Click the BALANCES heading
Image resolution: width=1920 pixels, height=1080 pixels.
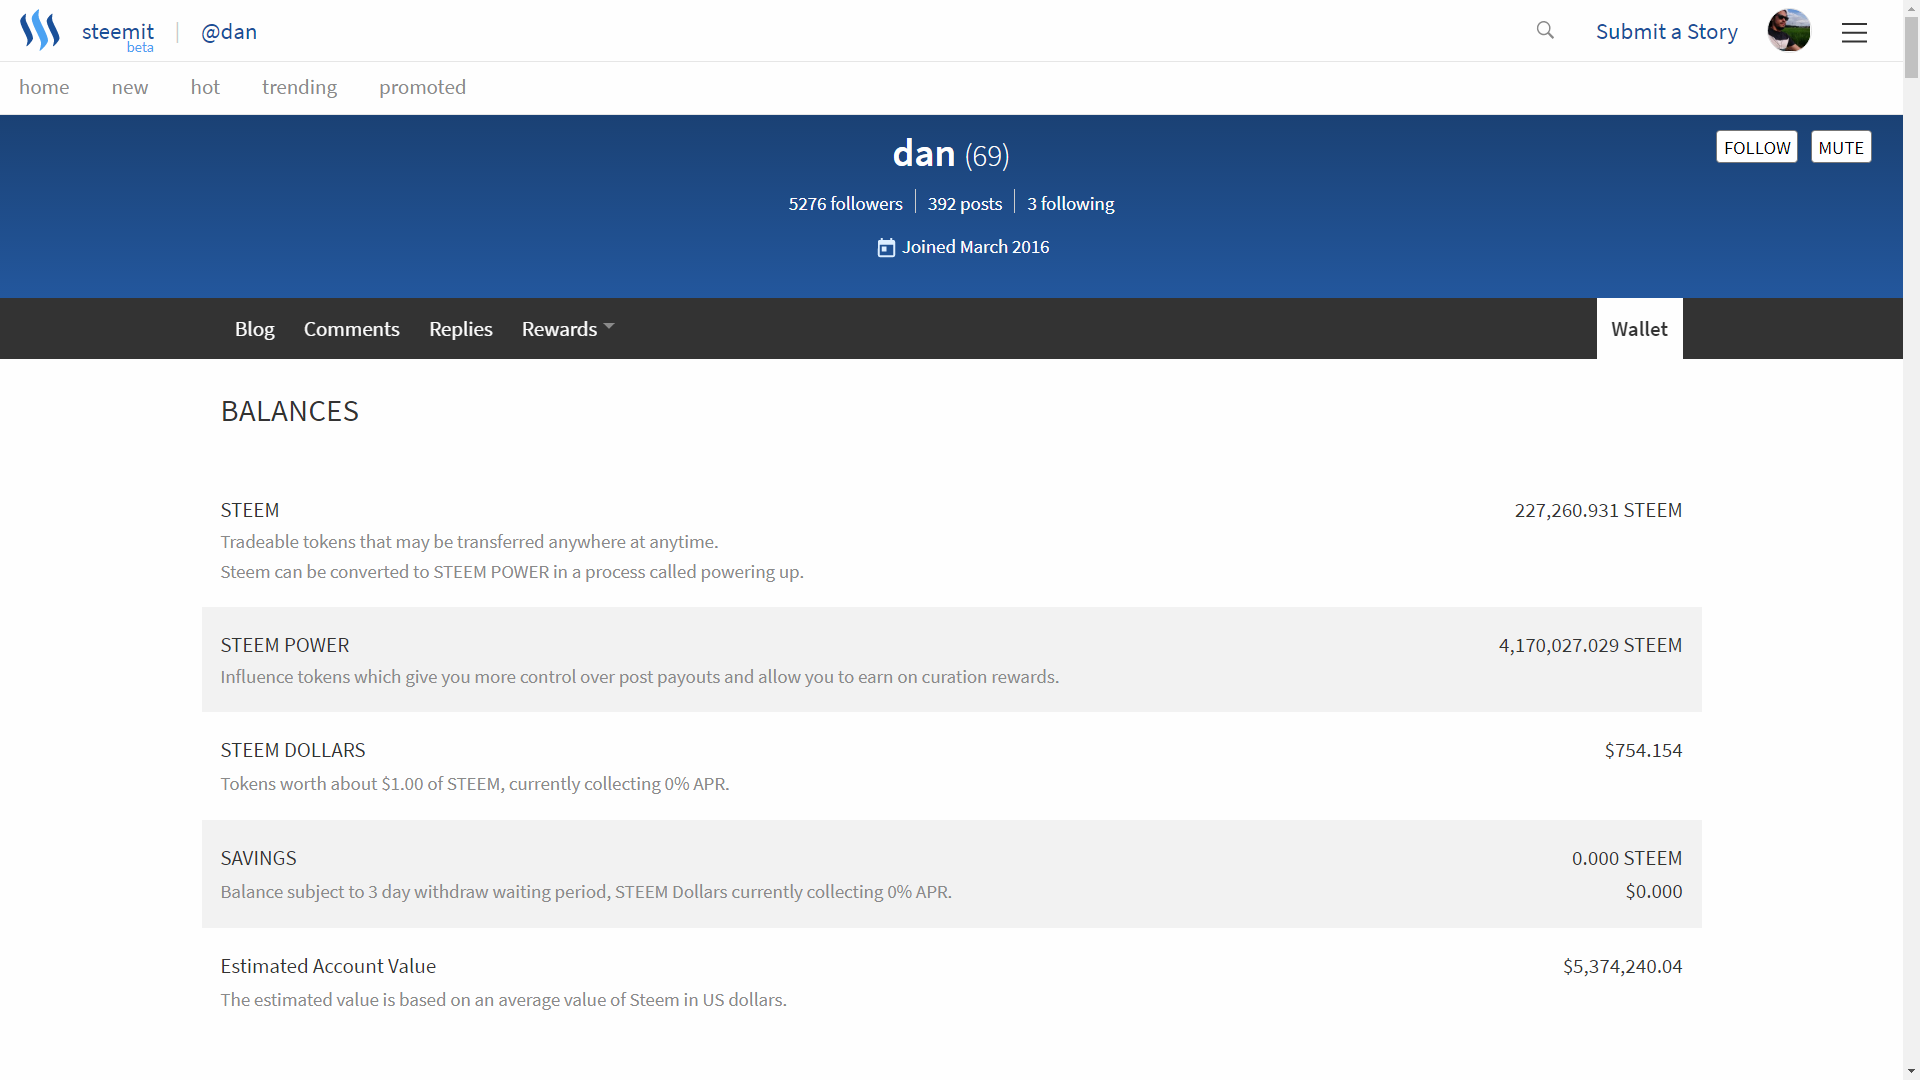point(289,411)
